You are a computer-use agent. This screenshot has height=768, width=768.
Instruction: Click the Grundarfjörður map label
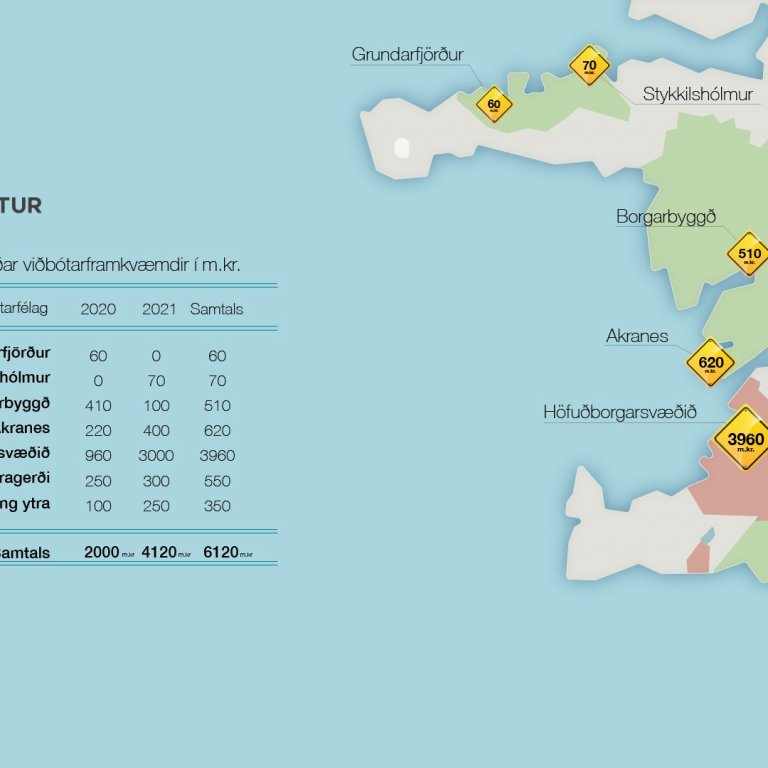point(407,55)
